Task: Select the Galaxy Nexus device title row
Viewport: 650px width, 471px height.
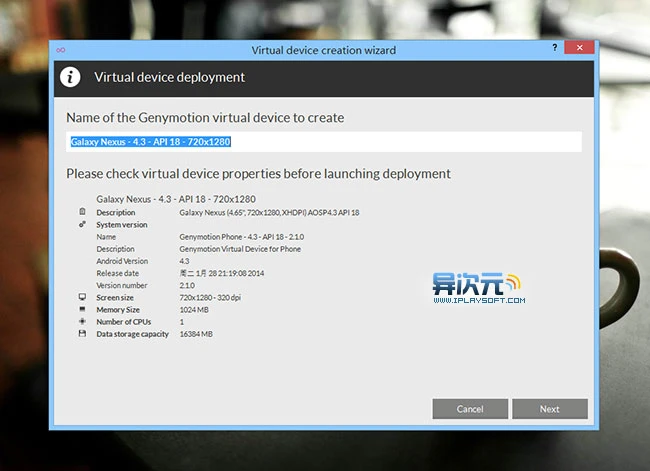Action: [x=176, y=199]
